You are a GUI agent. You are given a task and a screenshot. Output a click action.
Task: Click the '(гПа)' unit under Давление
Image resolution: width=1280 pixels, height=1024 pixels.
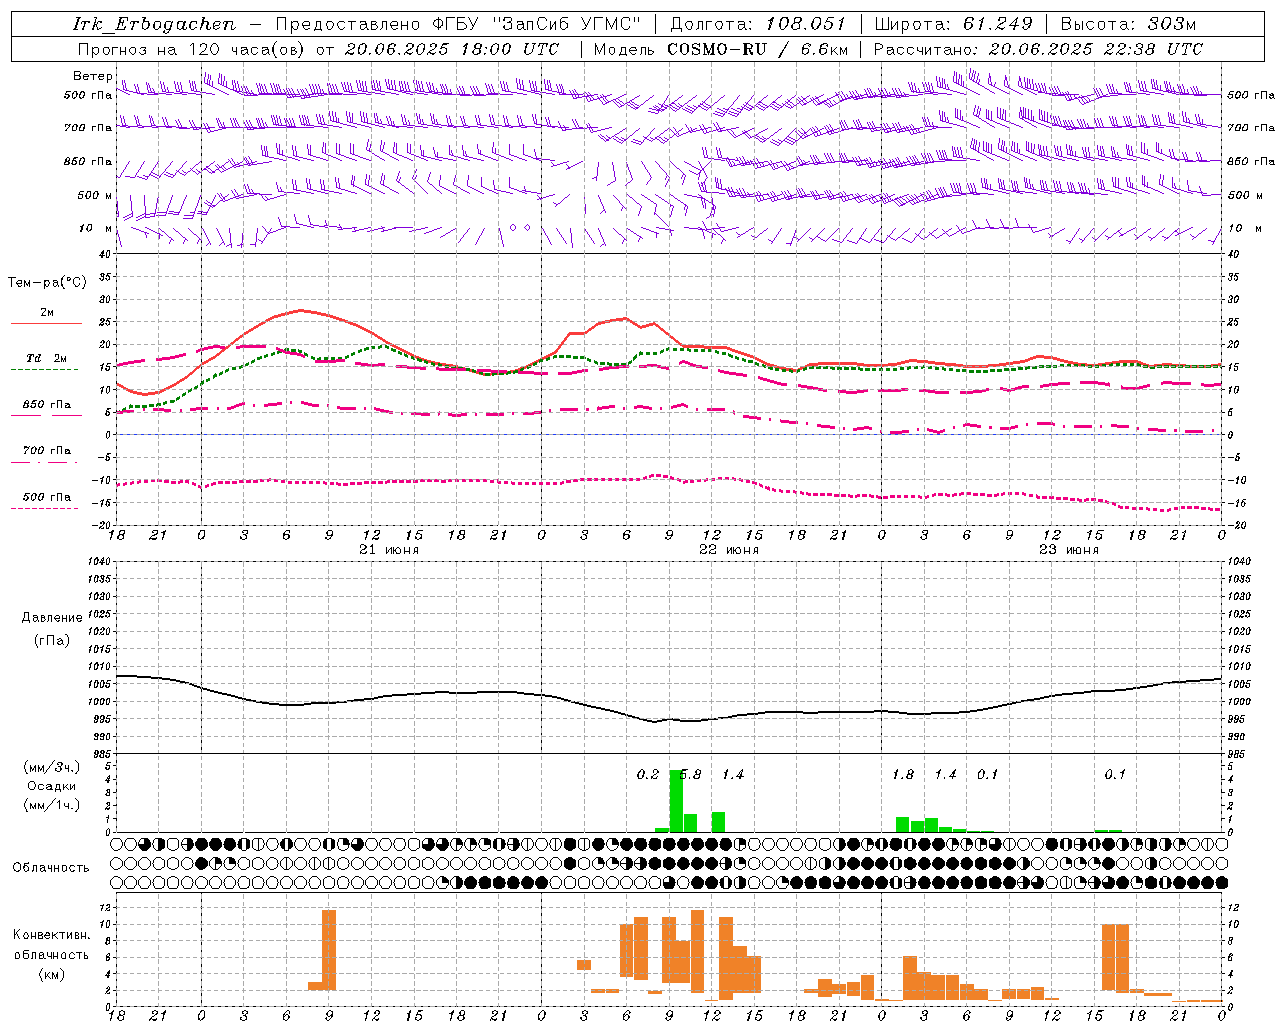coord(52,640)
